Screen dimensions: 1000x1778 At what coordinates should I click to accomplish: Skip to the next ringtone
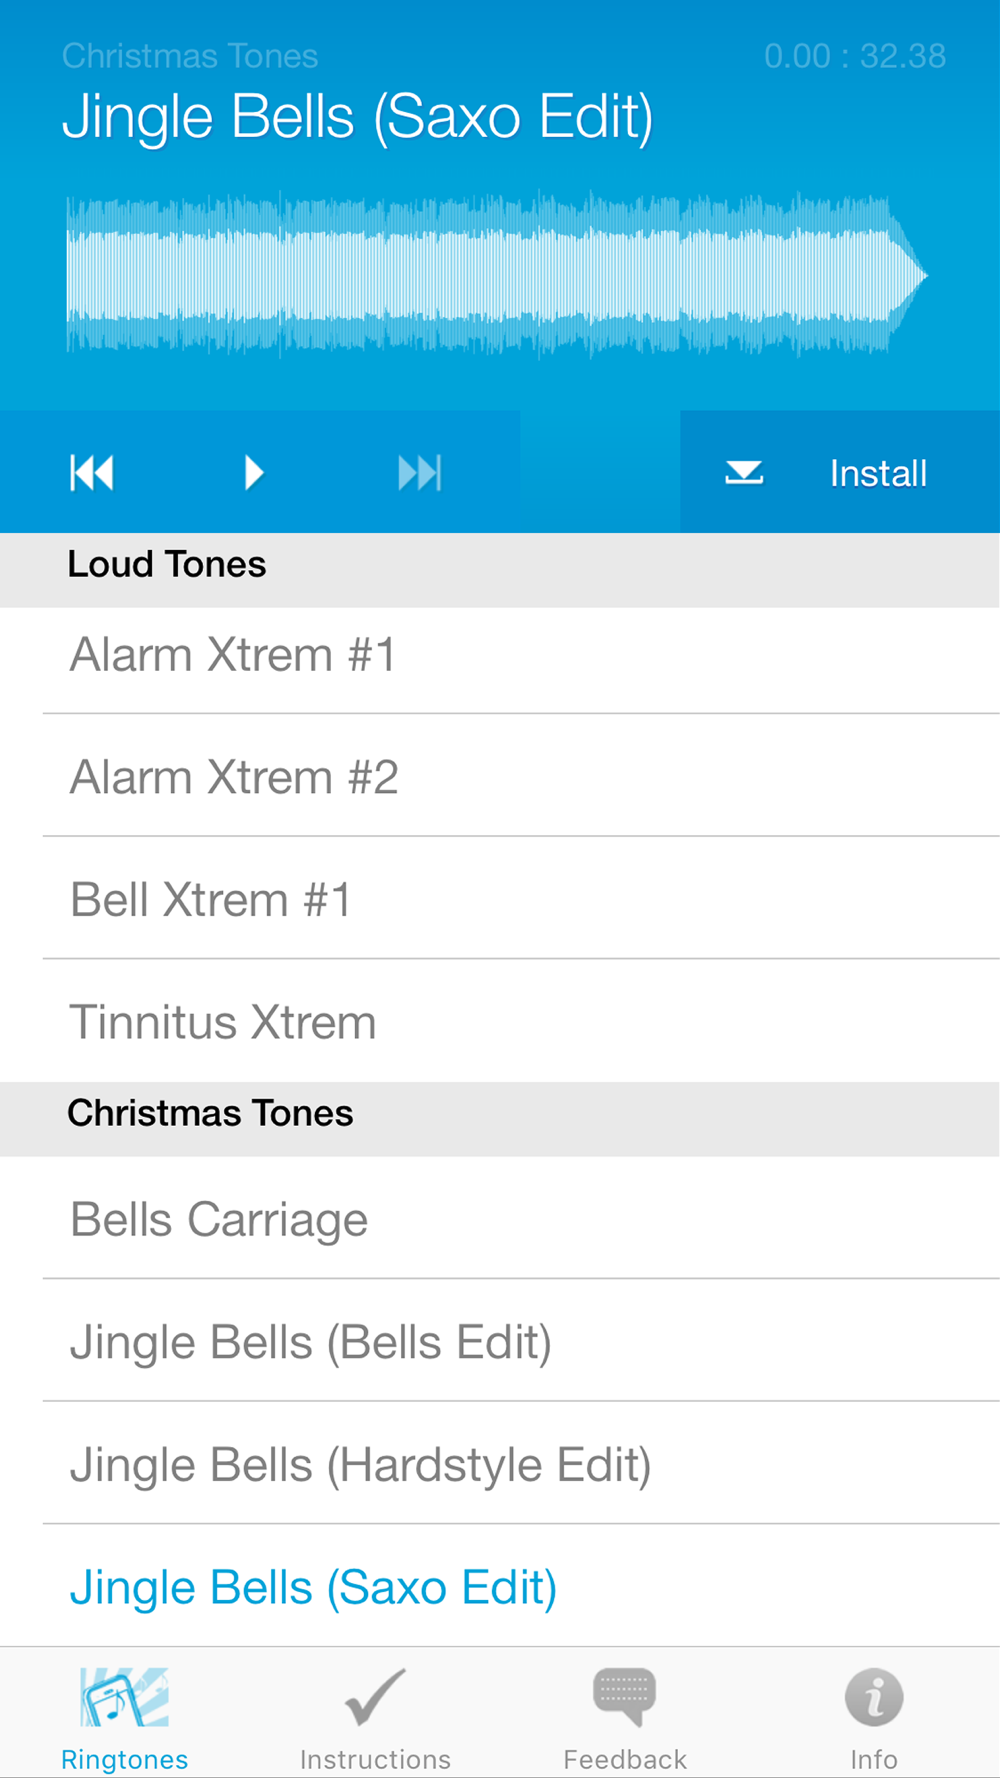419,473
